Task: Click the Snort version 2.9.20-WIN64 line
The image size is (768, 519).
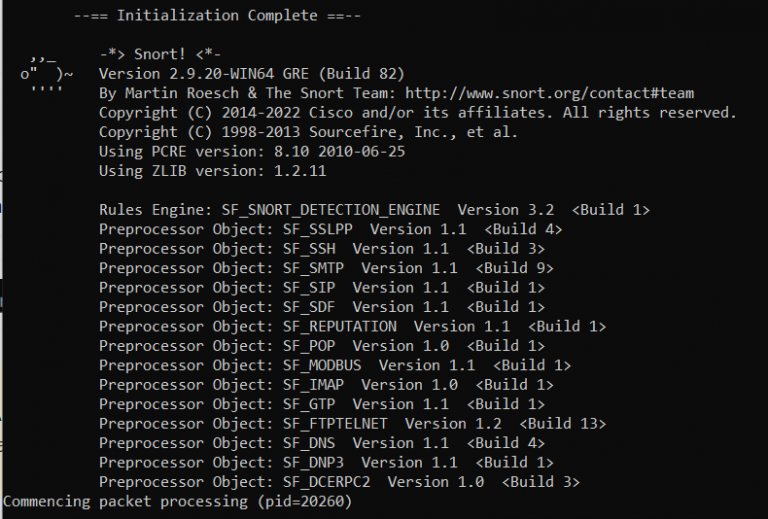Action: pos(251,73)
